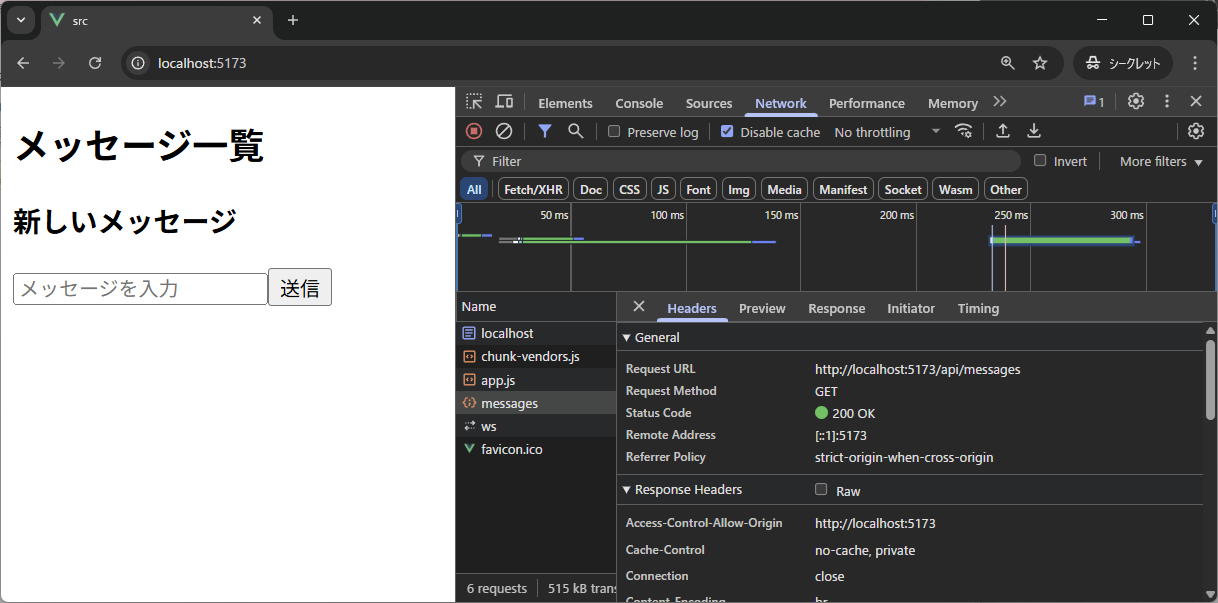
Task: Click the 送信 submit button
Action: [x=300, y=288]
